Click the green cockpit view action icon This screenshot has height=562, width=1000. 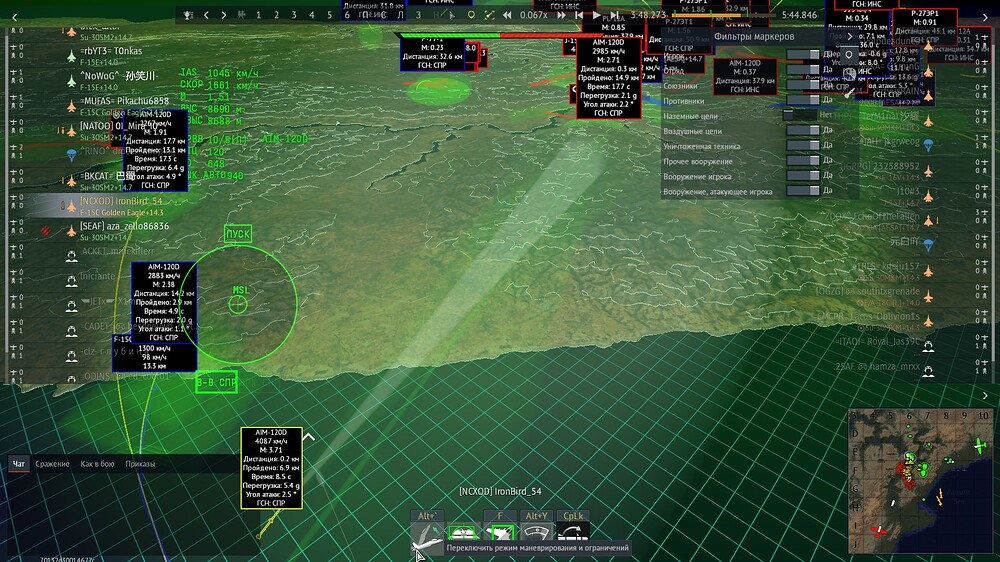tap(462, 533)
